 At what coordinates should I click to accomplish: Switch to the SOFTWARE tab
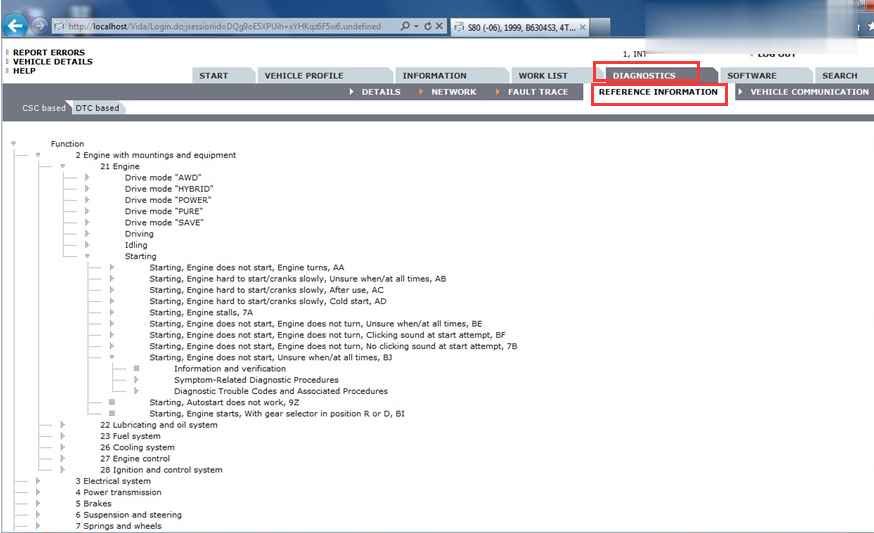coord(752,76)
